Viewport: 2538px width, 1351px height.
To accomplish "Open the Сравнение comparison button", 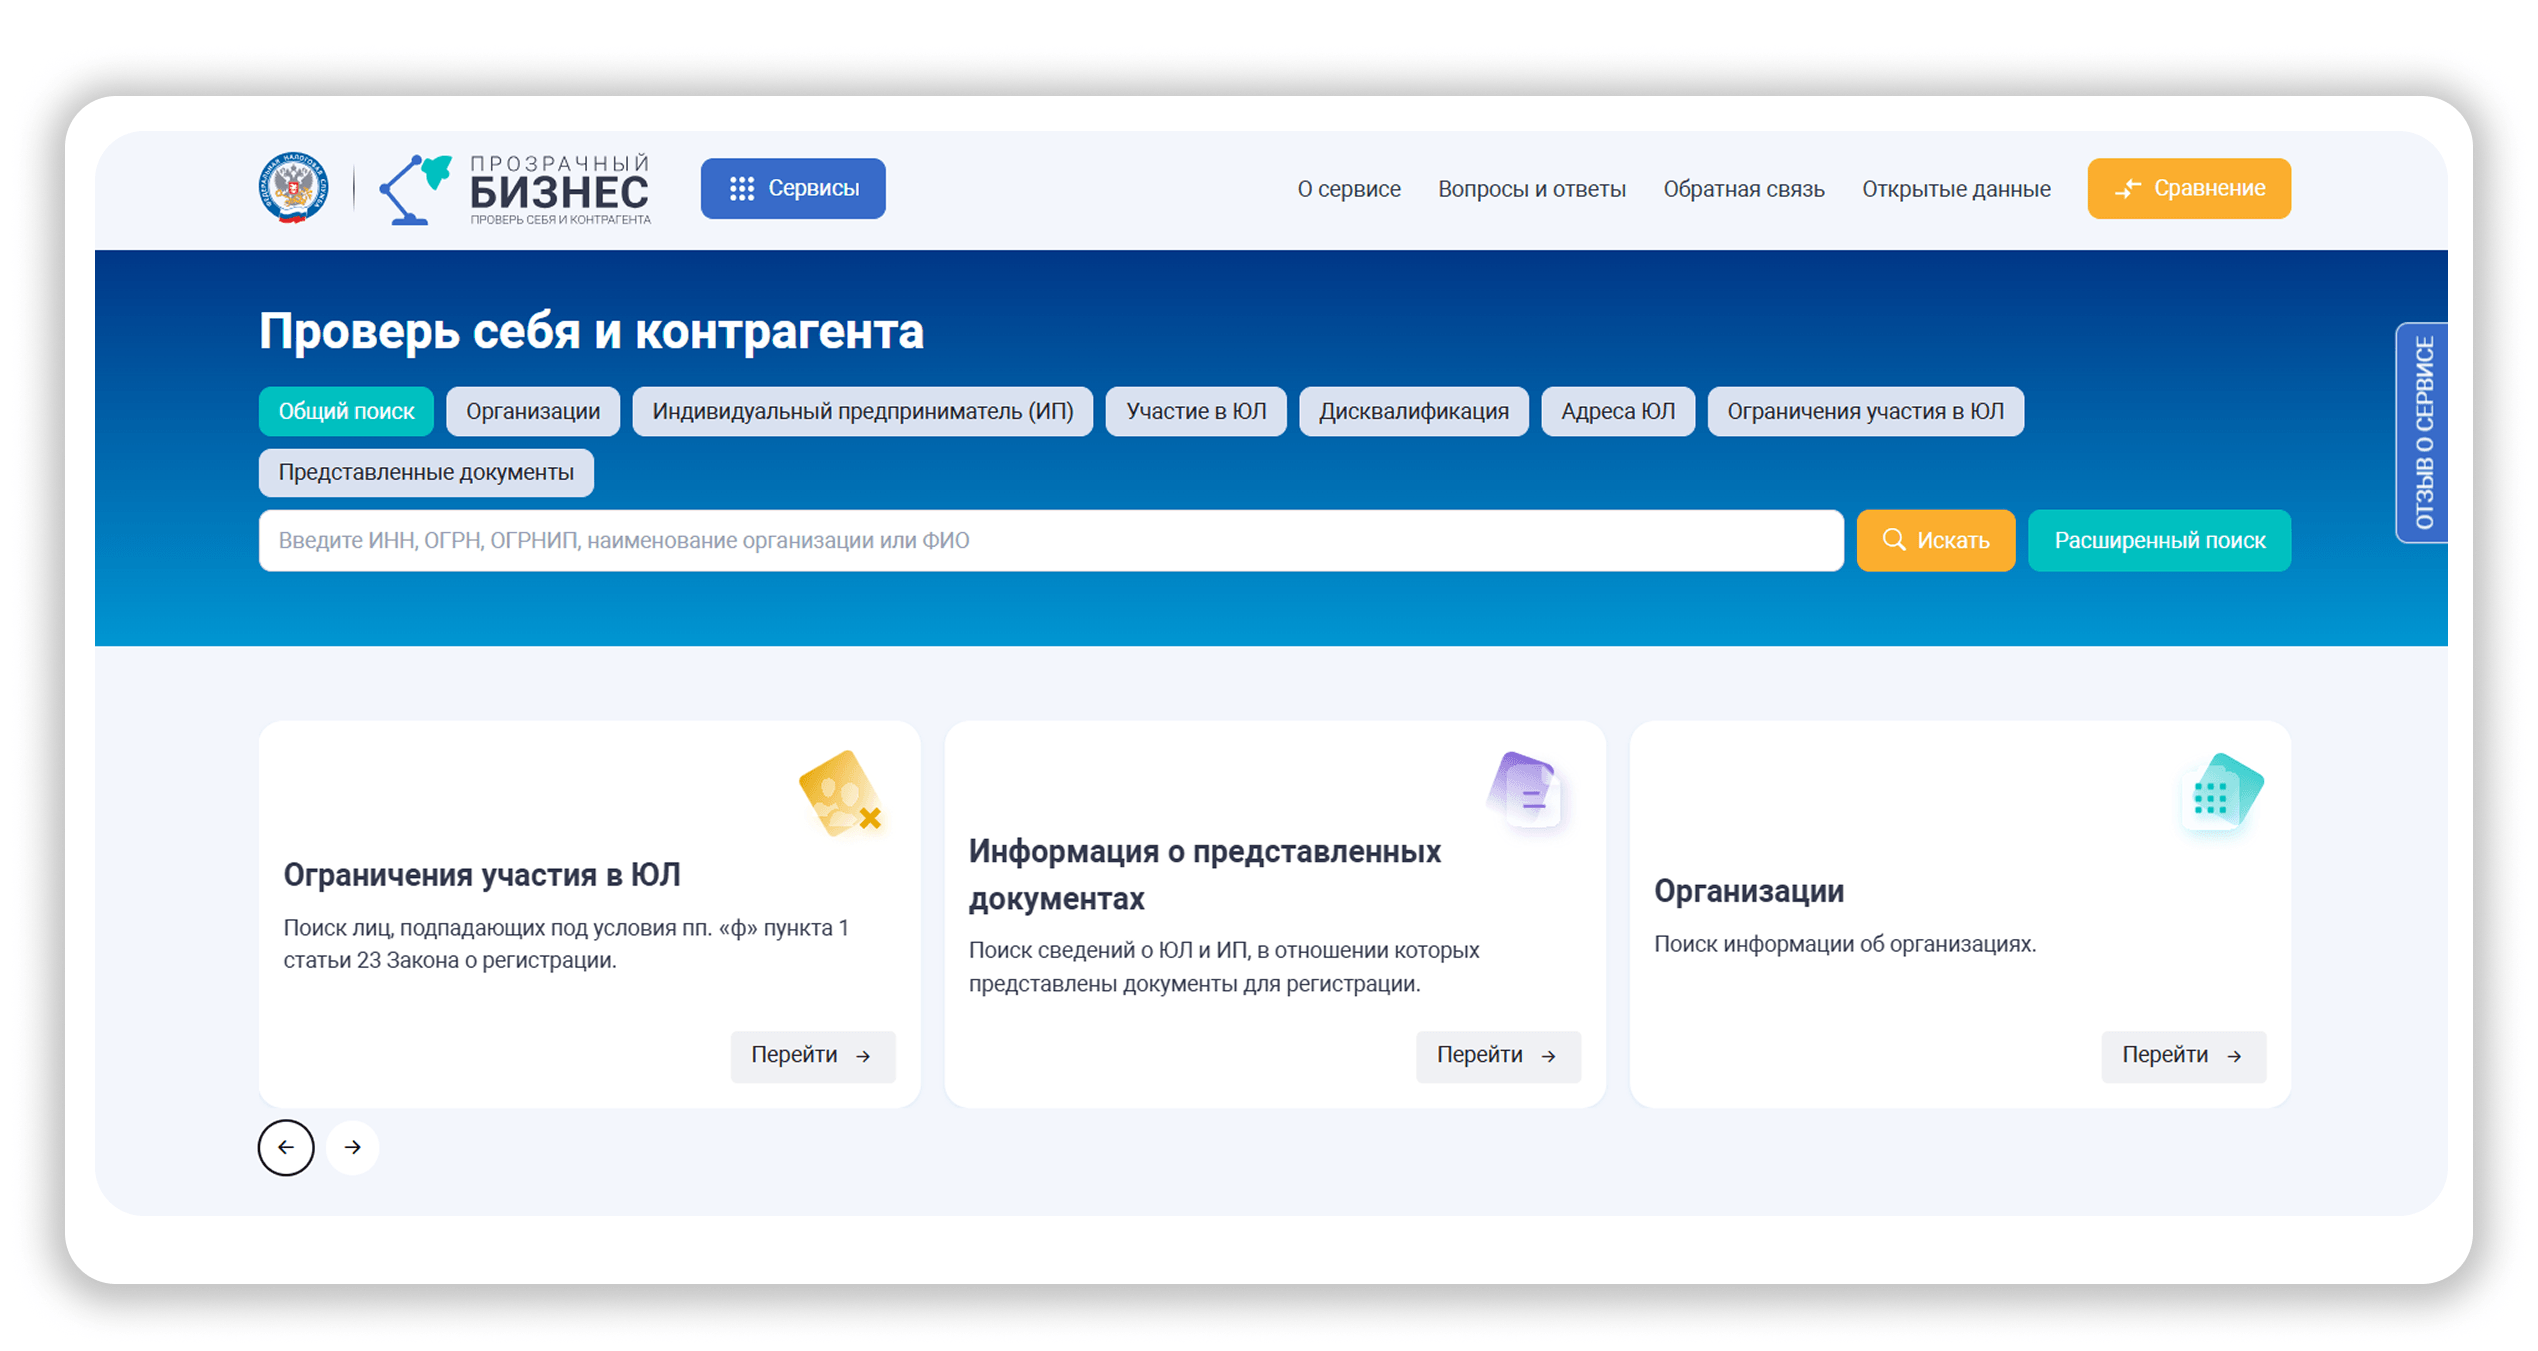I will tap(2188, 188).
